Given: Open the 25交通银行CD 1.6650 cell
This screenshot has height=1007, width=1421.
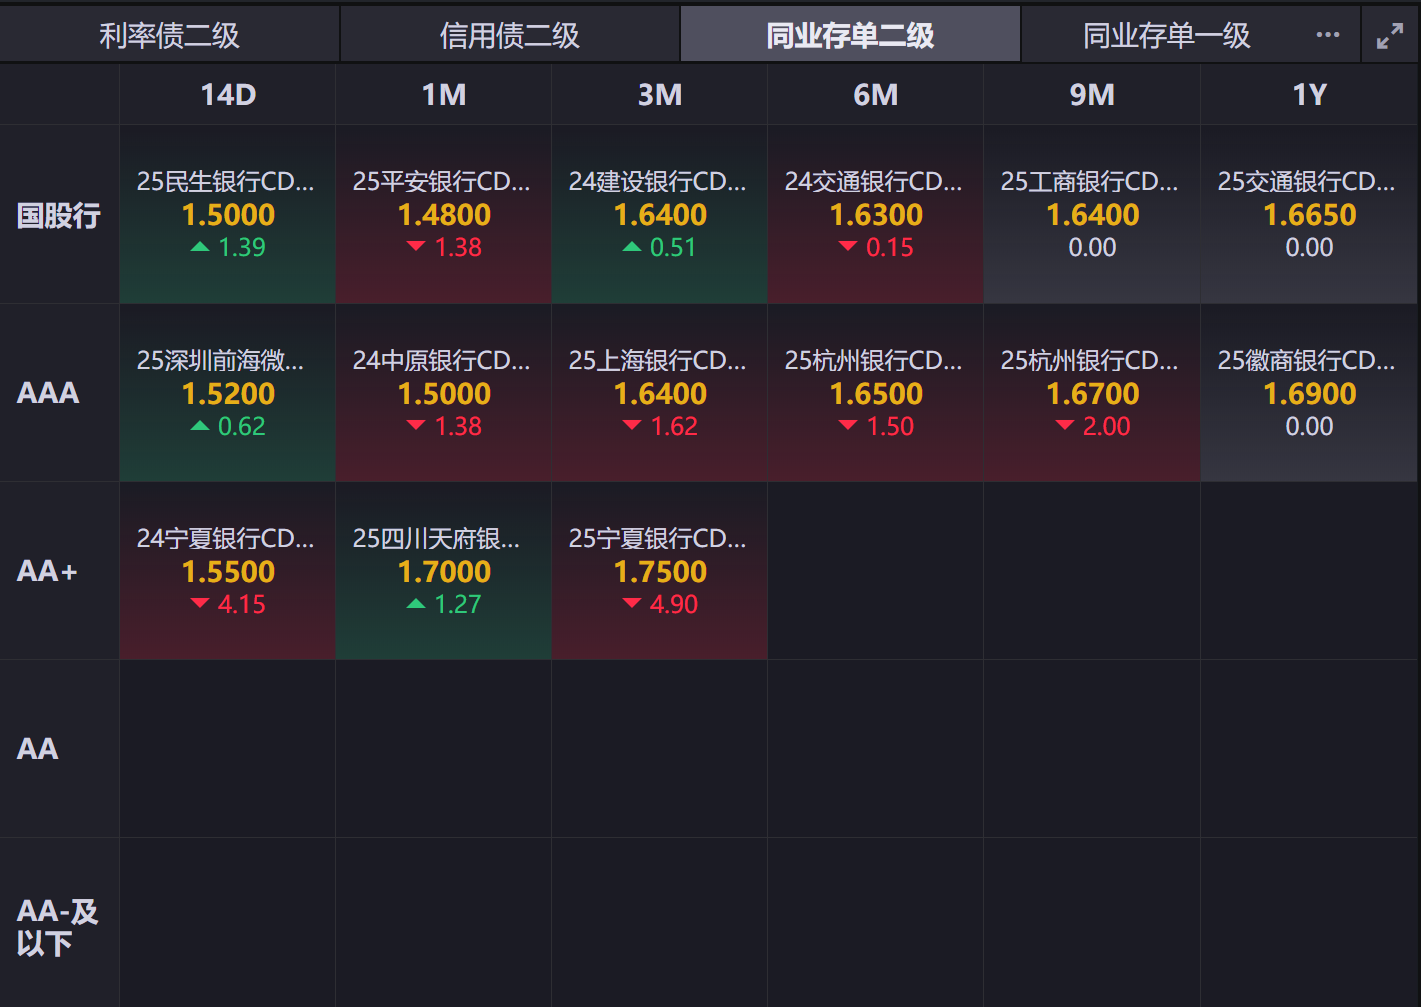Looking at the screenshot, I should click(x=1309, y=215).
